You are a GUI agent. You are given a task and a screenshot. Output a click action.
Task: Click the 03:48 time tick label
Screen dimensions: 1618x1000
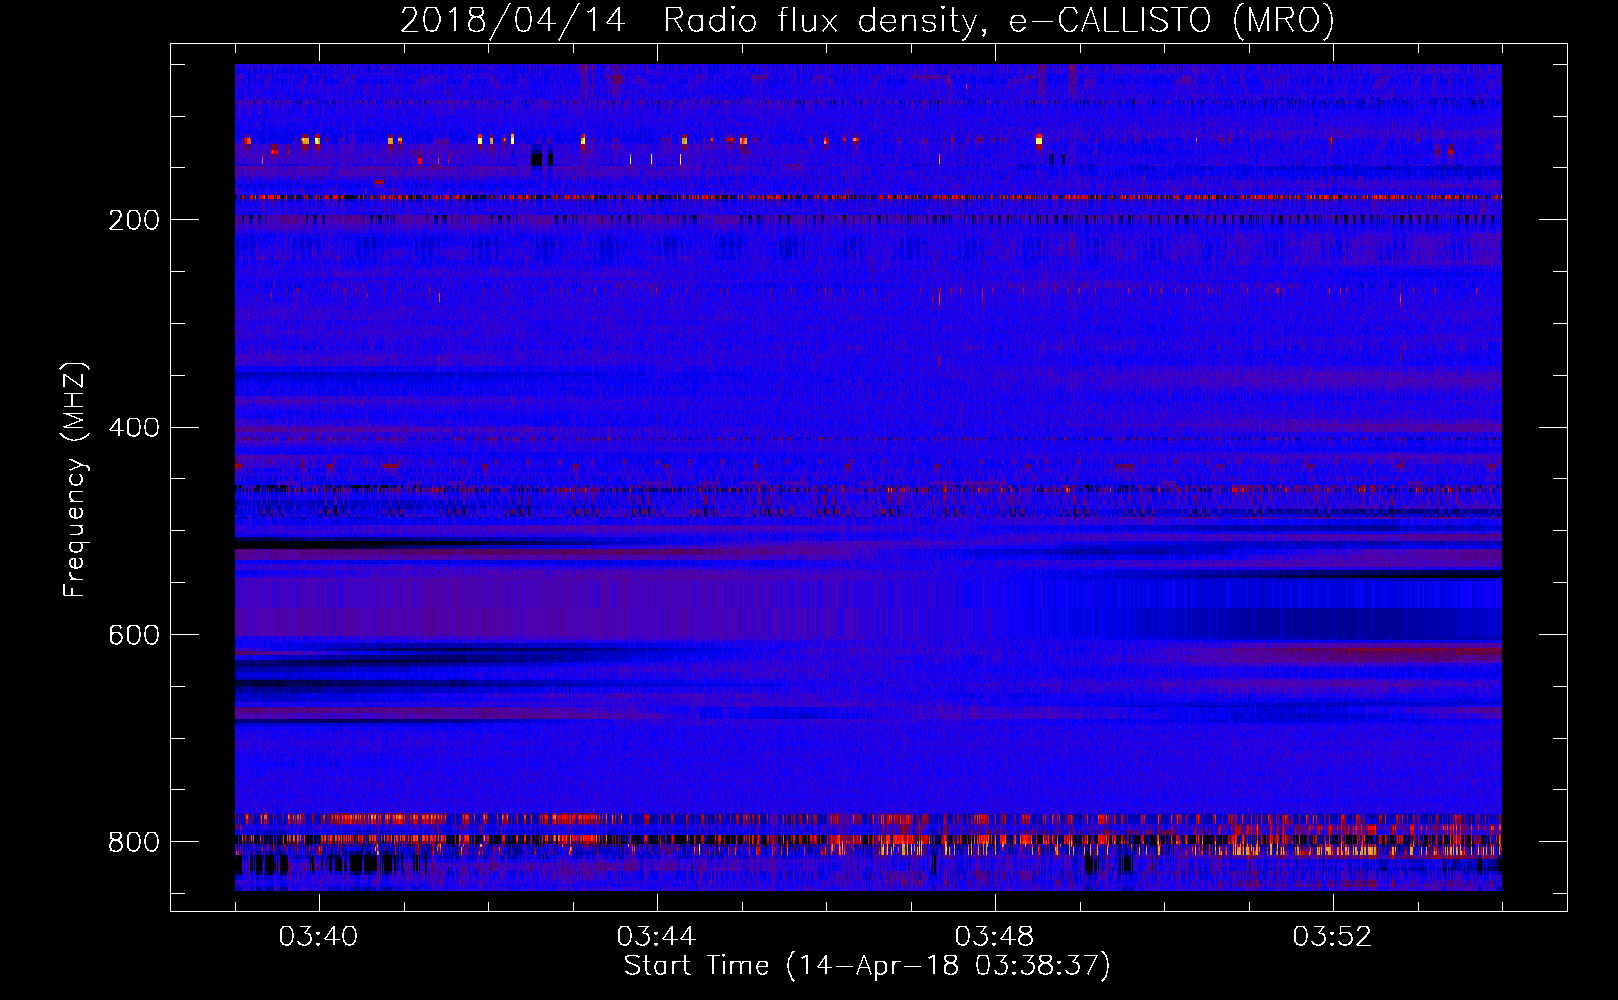(994, 937)
